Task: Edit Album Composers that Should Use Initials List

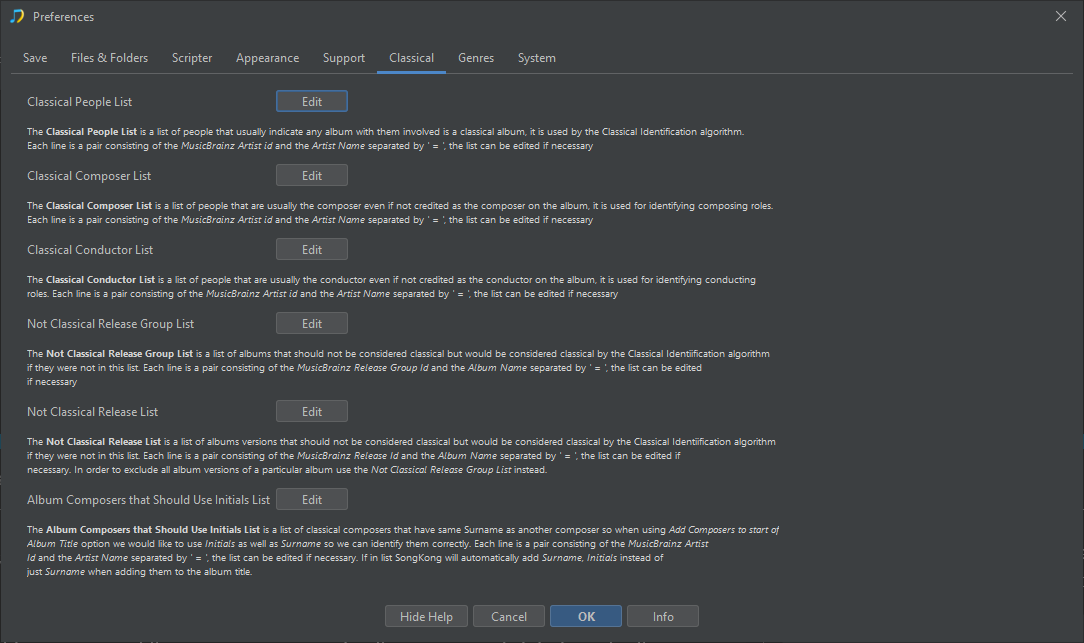Action: (312, 499)
